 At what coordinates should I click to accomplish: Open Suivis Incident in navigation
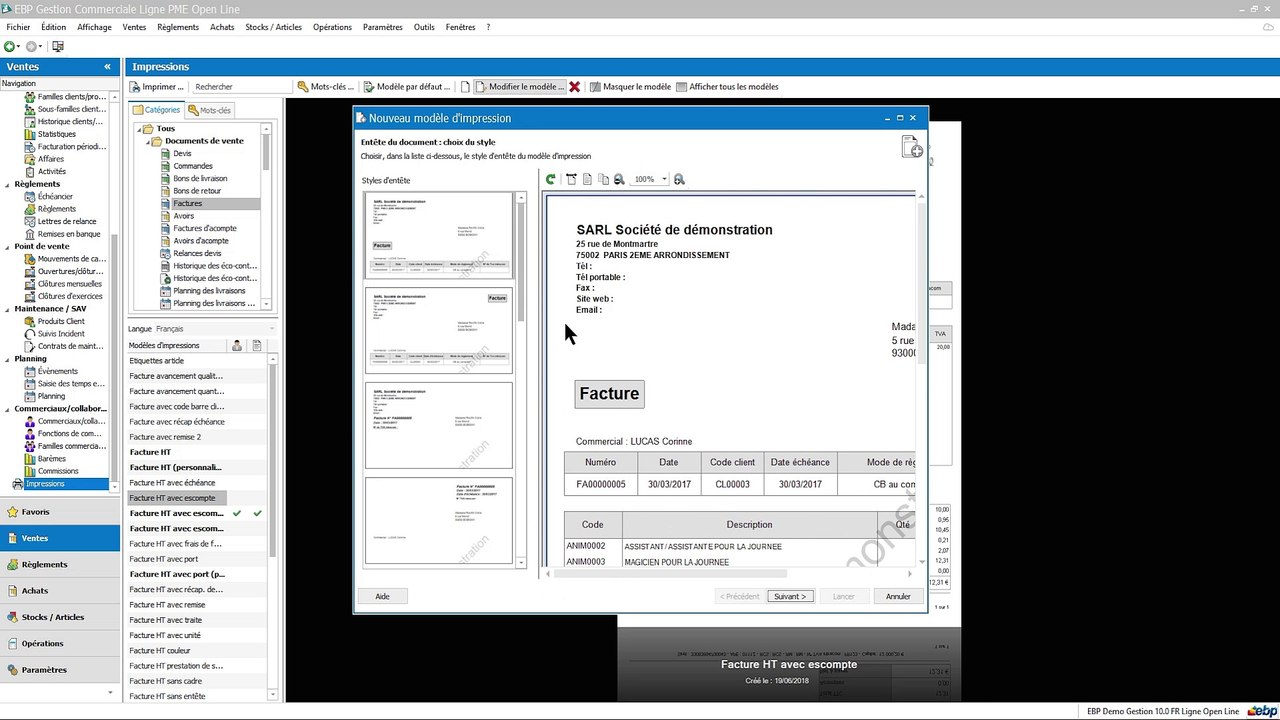click(61, 334)
